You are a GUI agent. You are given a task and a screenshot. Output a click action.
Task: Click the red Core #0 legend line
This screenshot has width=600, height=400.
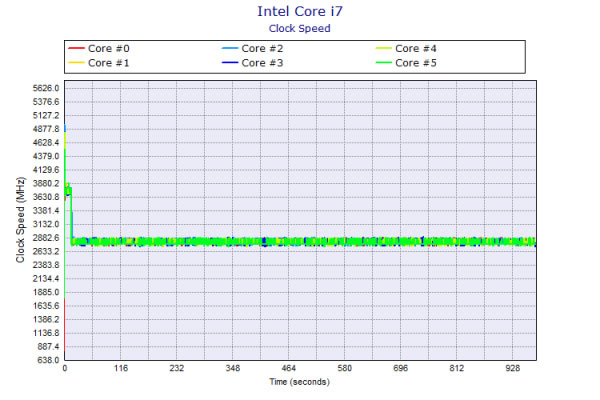(x=76, y=48)
